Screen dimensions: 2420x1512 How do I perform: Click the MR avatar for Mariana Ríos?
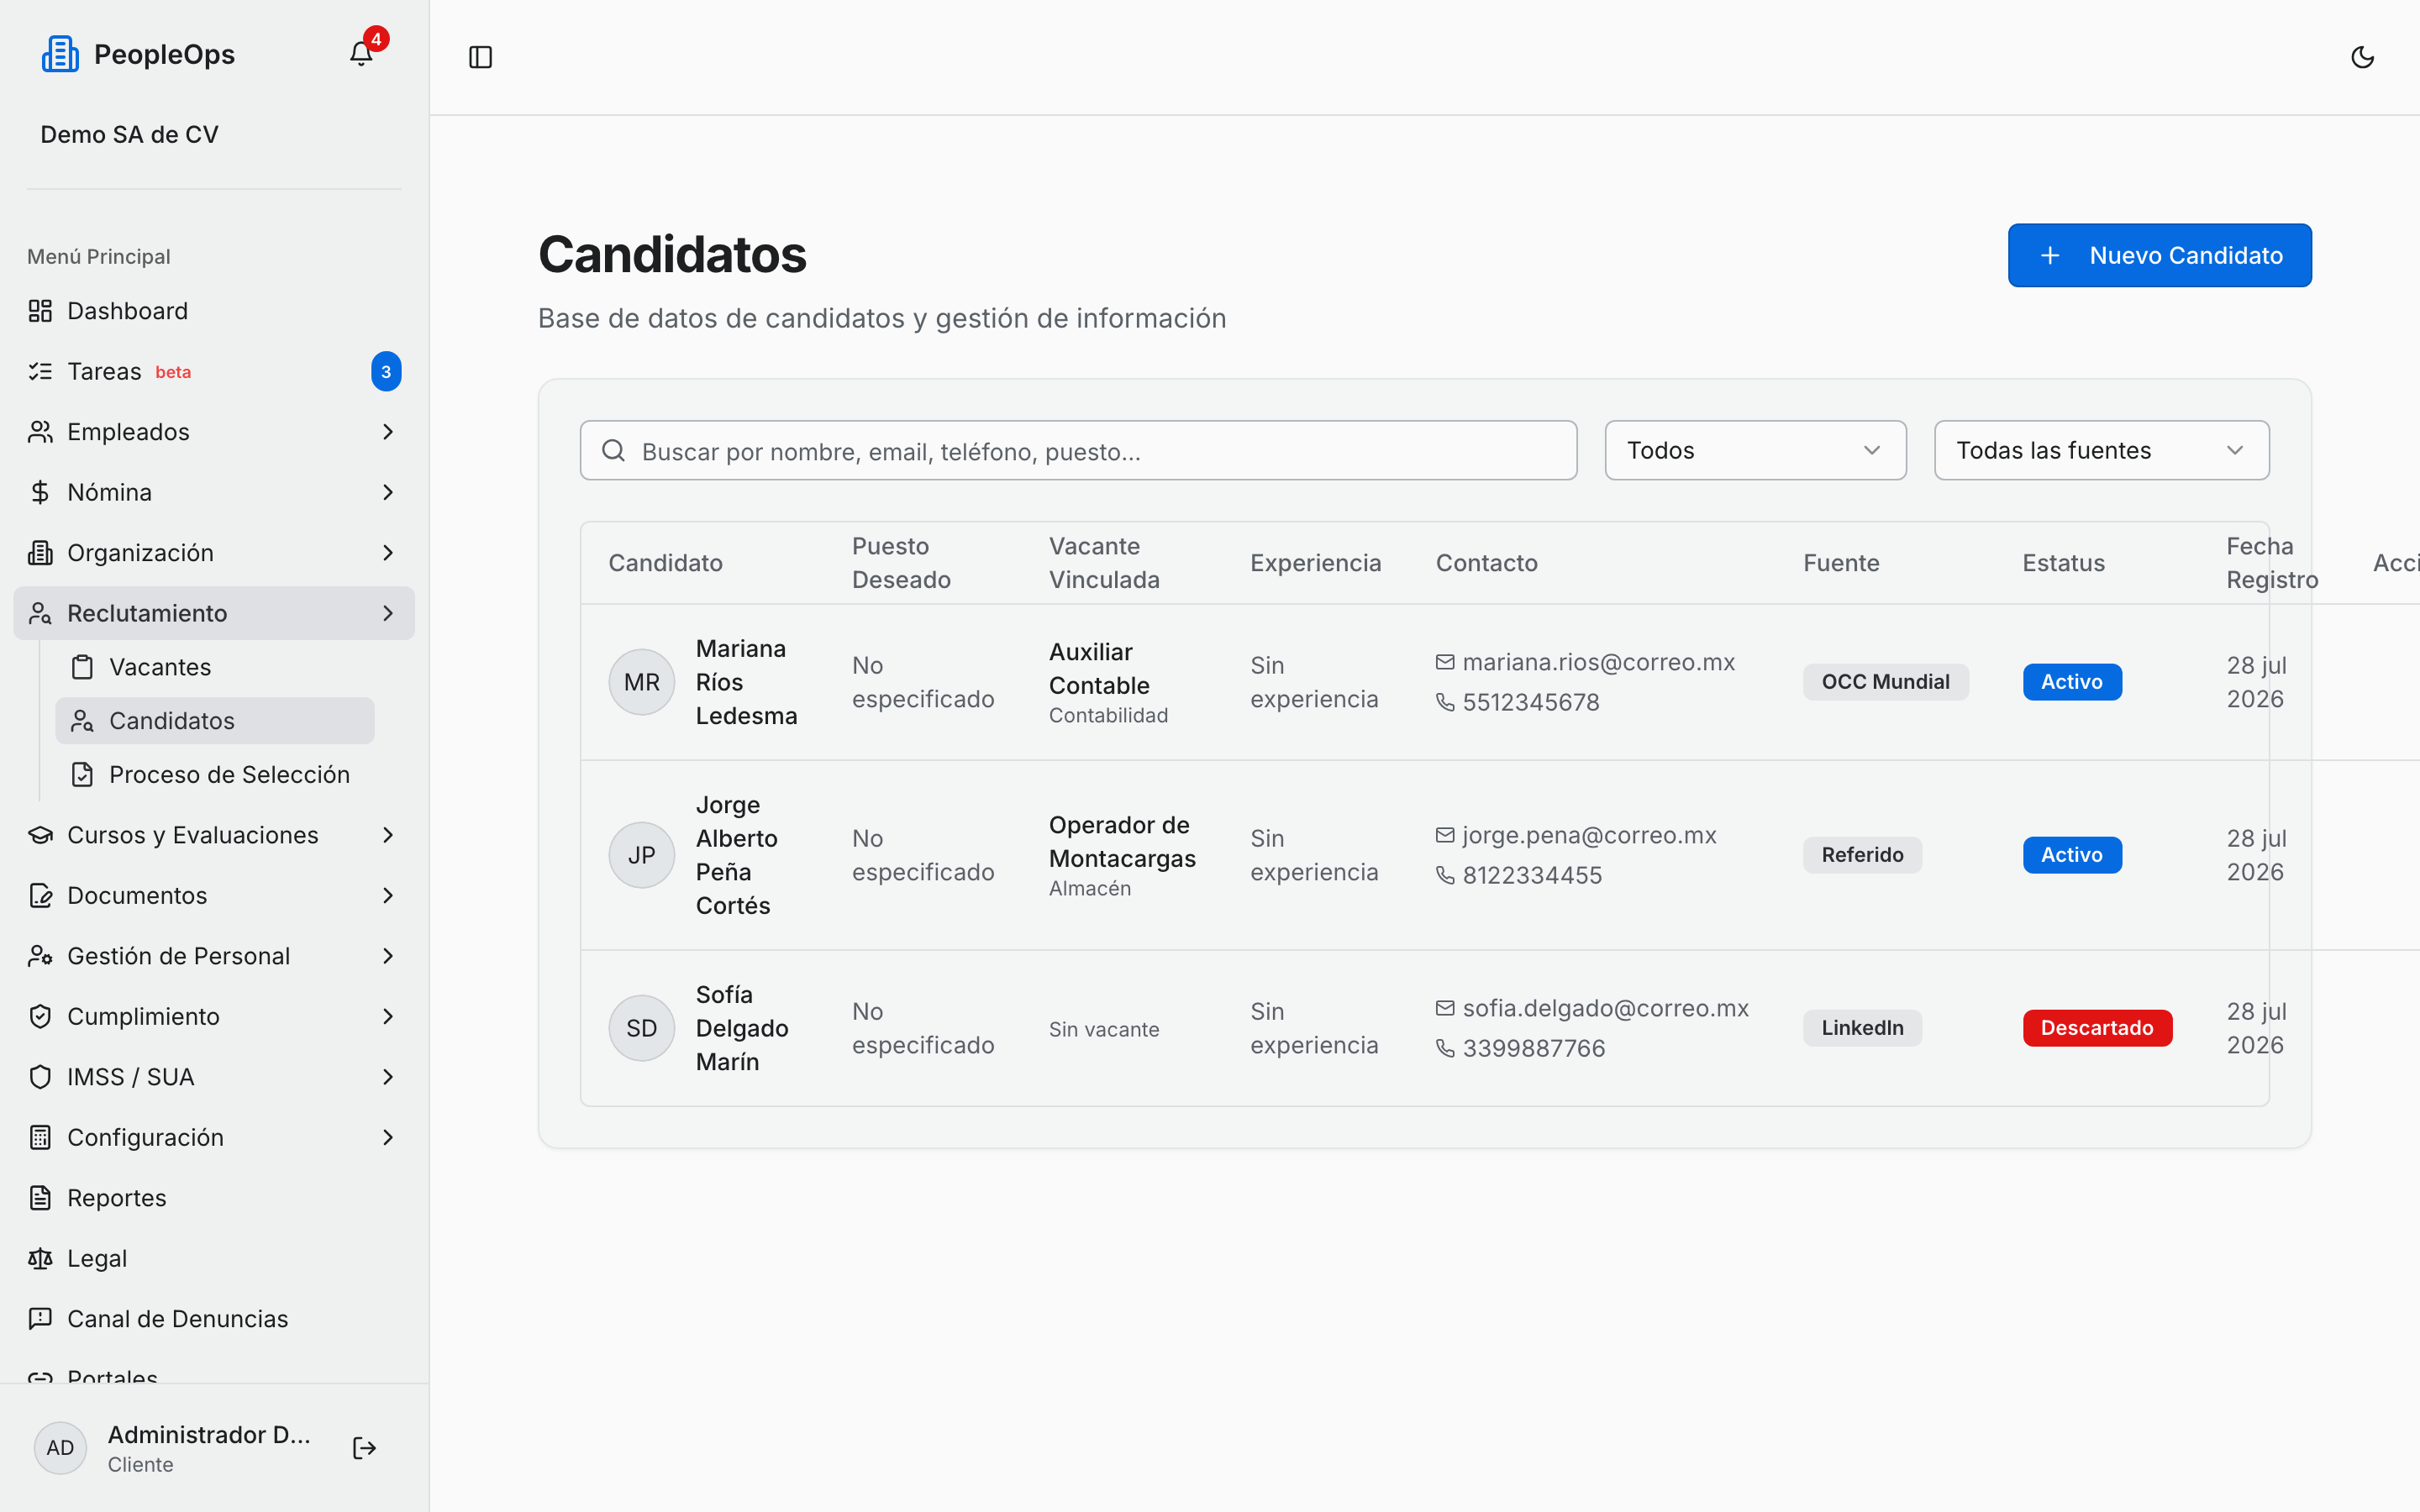click(x=642, y=682)
